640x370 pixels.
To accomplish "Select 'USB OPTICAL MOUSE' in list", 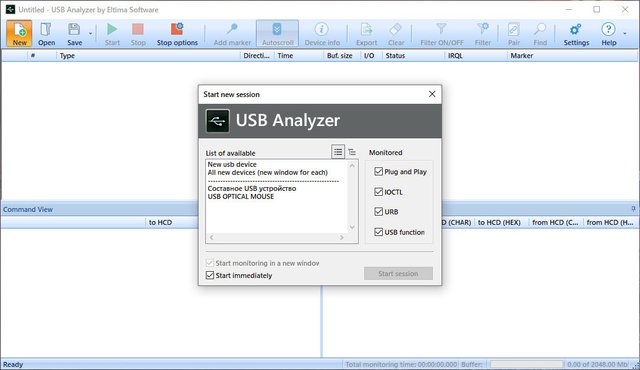I will pyautogui.click(x=240, y=197).
